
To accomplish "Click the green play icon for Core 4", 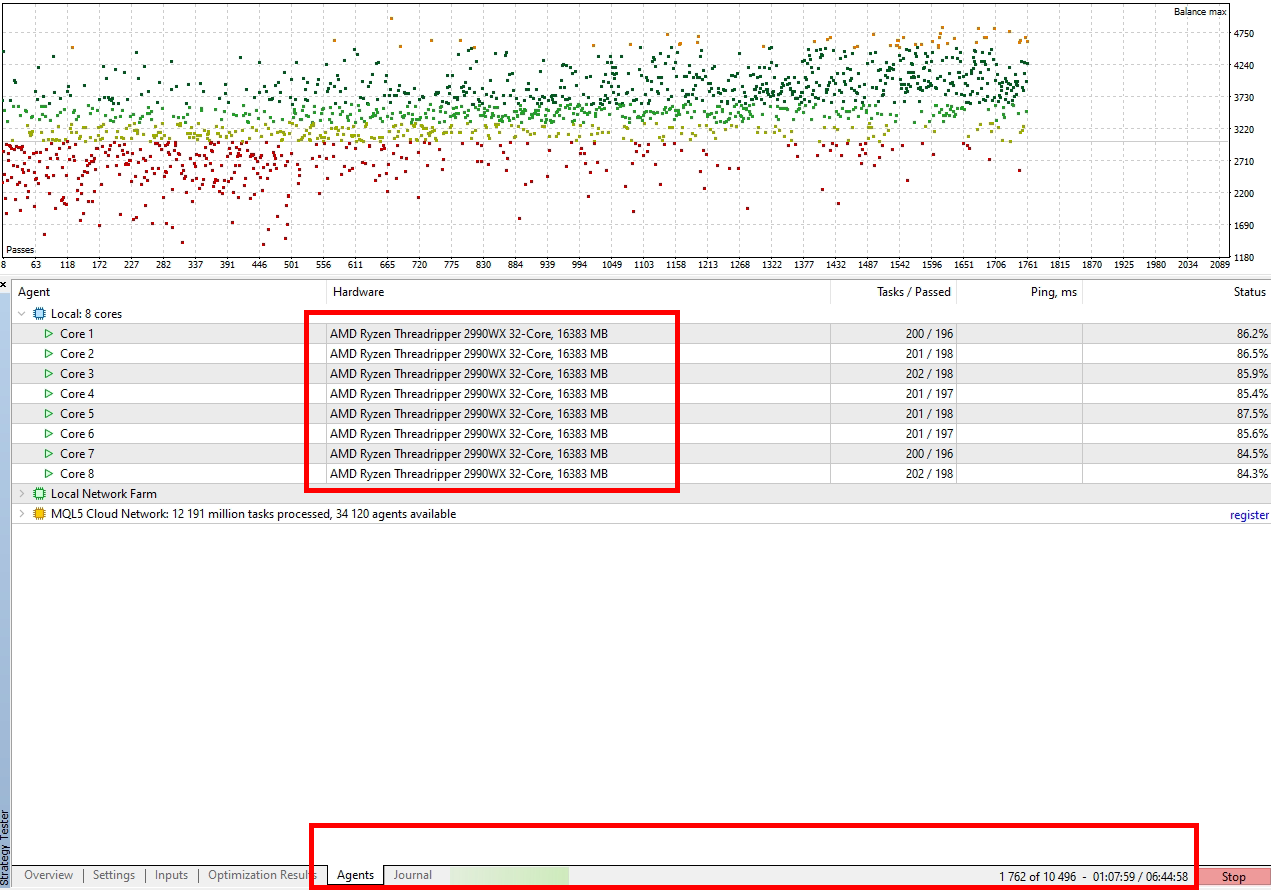I will 48,394.
